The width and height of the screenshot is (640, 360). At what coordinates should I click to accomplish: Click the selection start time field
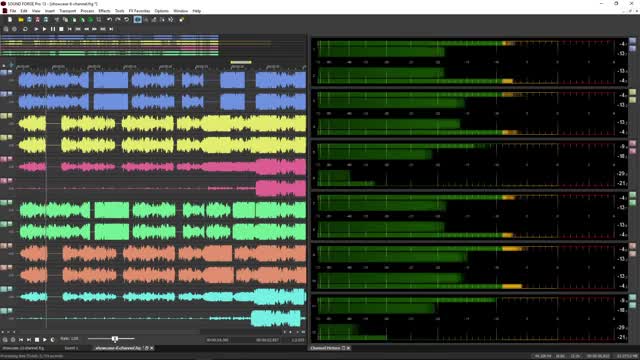coord(218,340)
